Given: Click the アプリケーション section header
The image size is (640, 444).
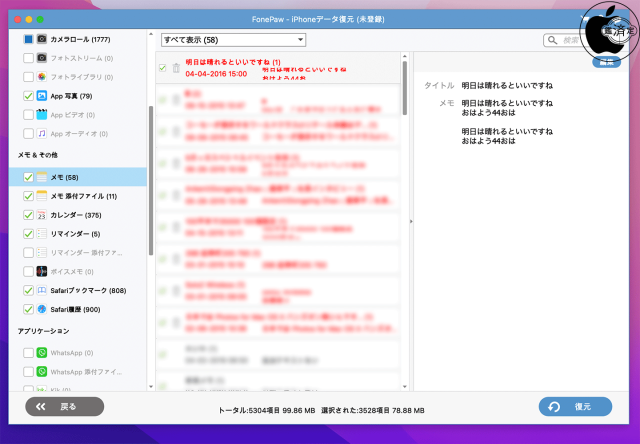Looking at the screenshot, I should (x=43, y=331).
